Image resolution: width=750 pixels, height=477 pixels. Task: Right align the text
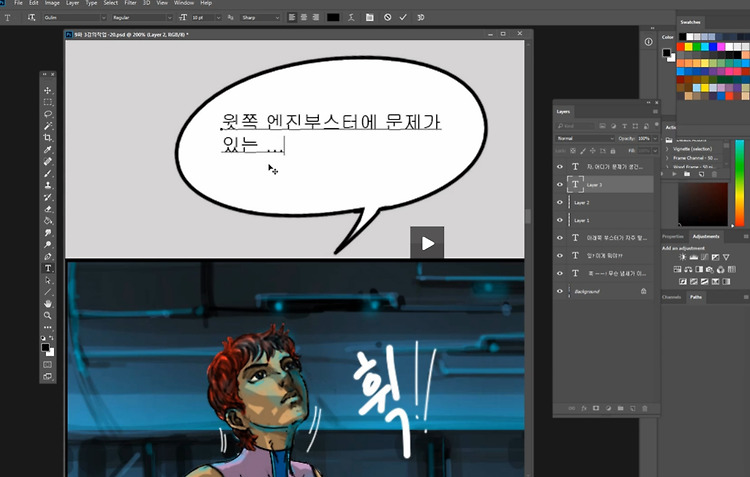(x=316, y=18)
